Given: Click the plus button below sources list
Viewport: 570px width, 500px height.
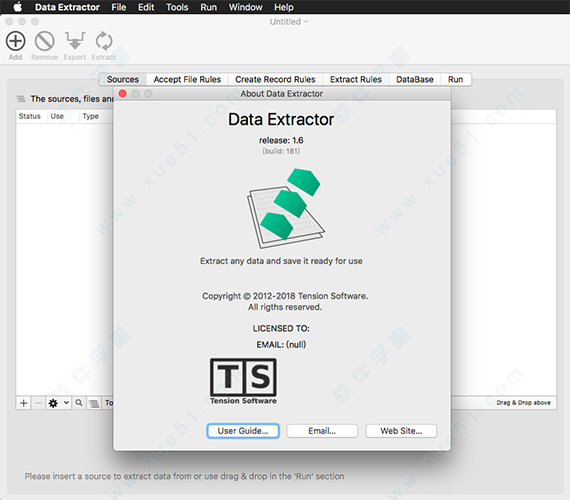Looking at the screenshot, I should pos(23,403).
